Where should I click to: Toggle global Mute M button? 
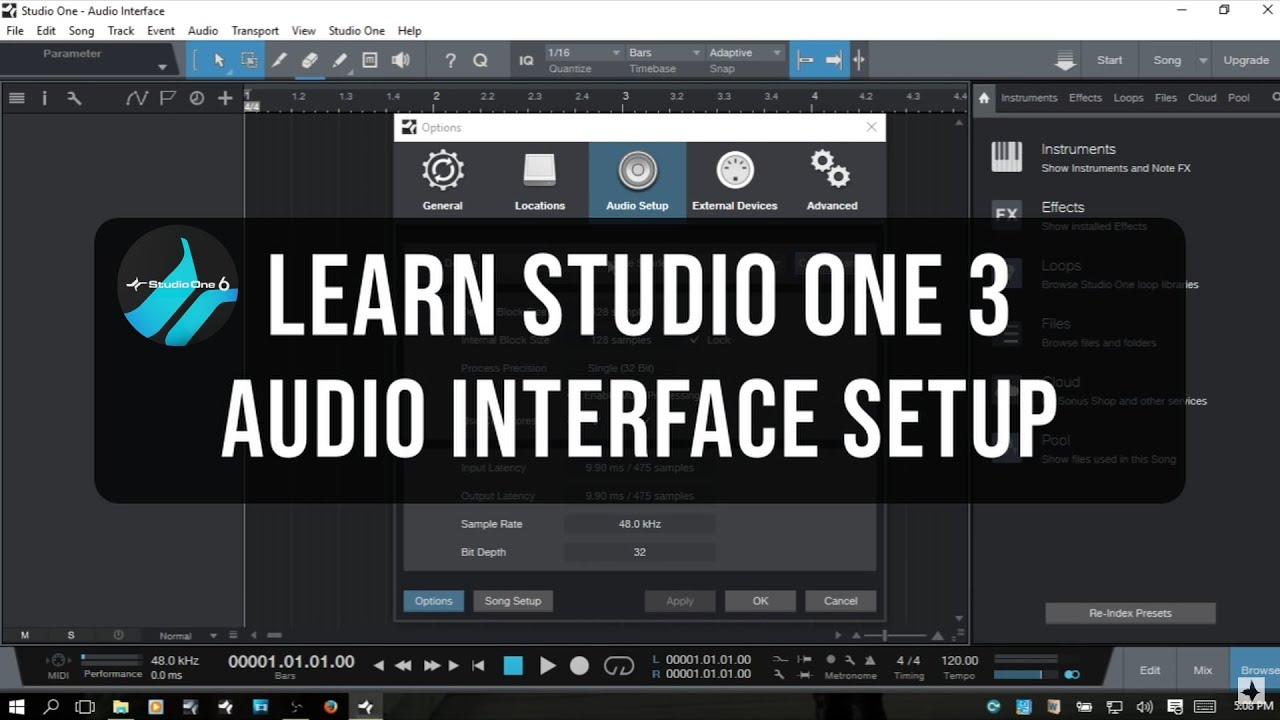[25, 635]
